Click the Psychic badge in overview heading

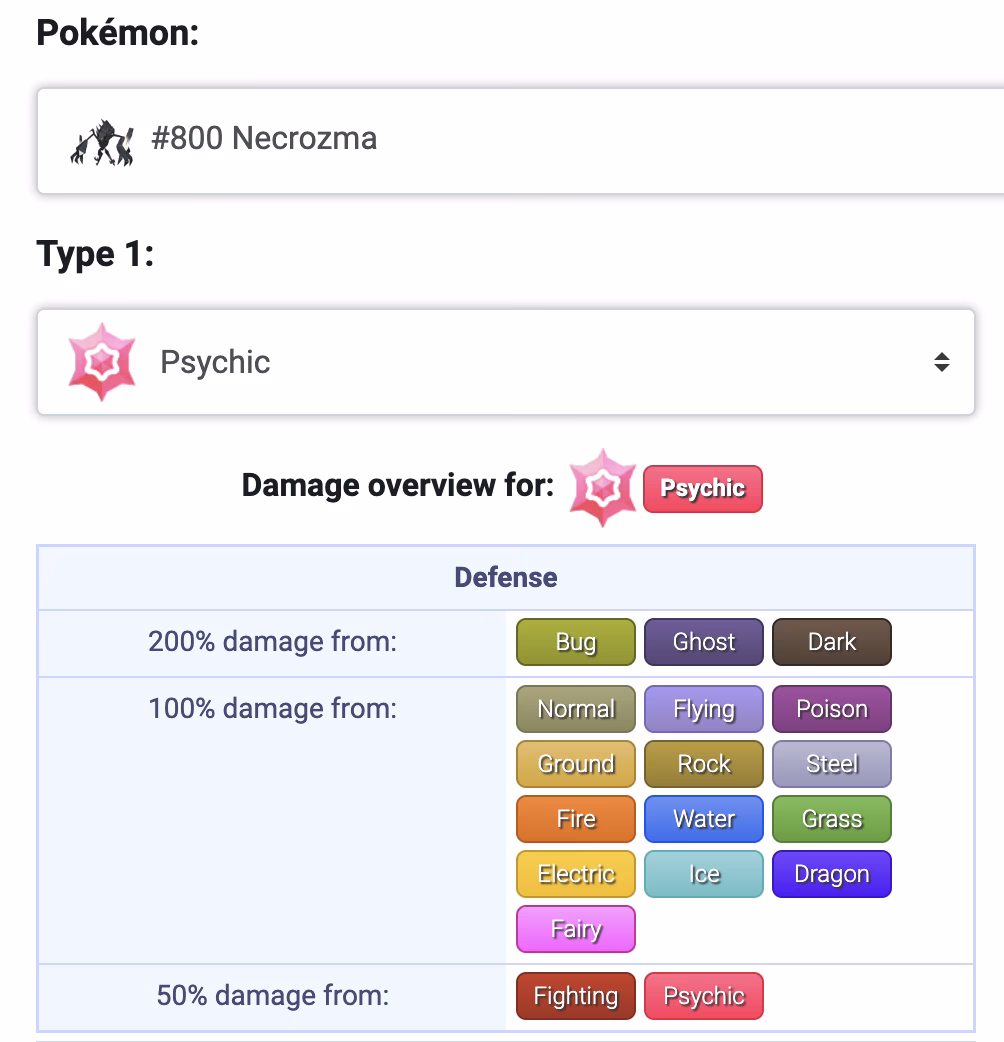pyautogui.click(x=702, y=488)
